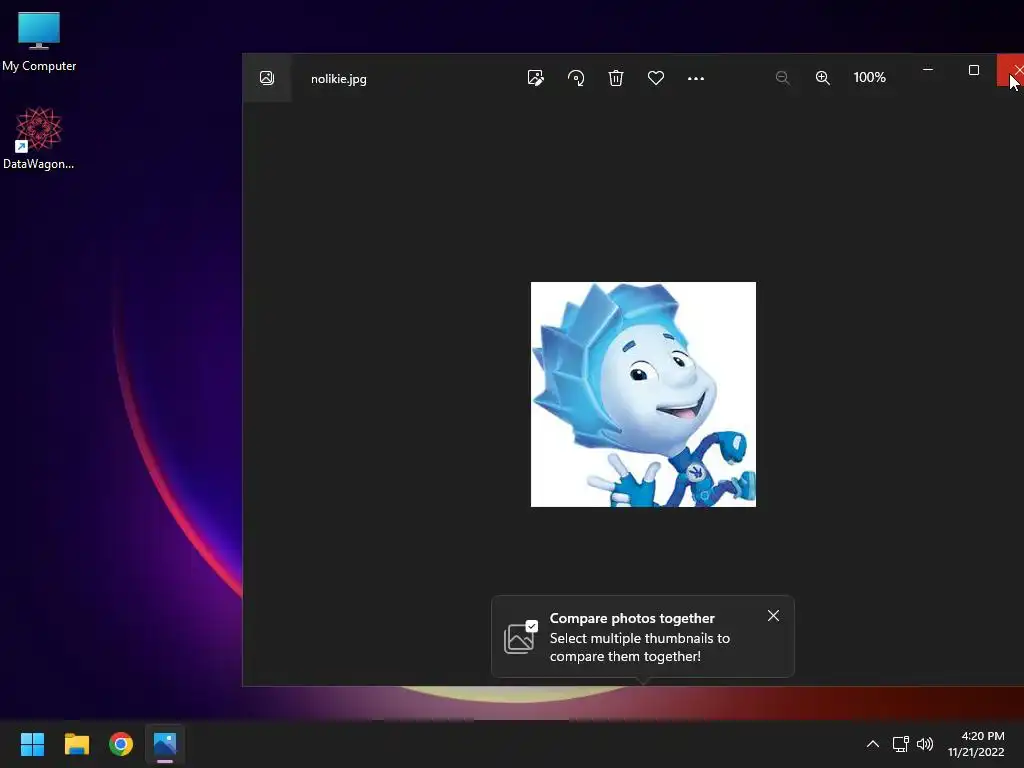This screenshot has width=1024, height=768.
Task: Close the Photos window
Action: point(1012,70)
